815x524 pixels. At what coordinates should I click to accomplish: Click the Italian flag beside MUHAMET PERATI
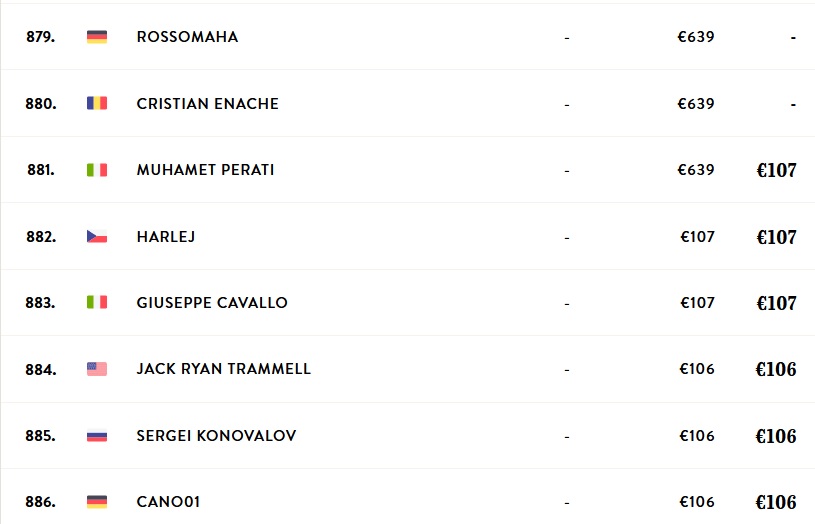pyautogui.click(x=97, y=170)
